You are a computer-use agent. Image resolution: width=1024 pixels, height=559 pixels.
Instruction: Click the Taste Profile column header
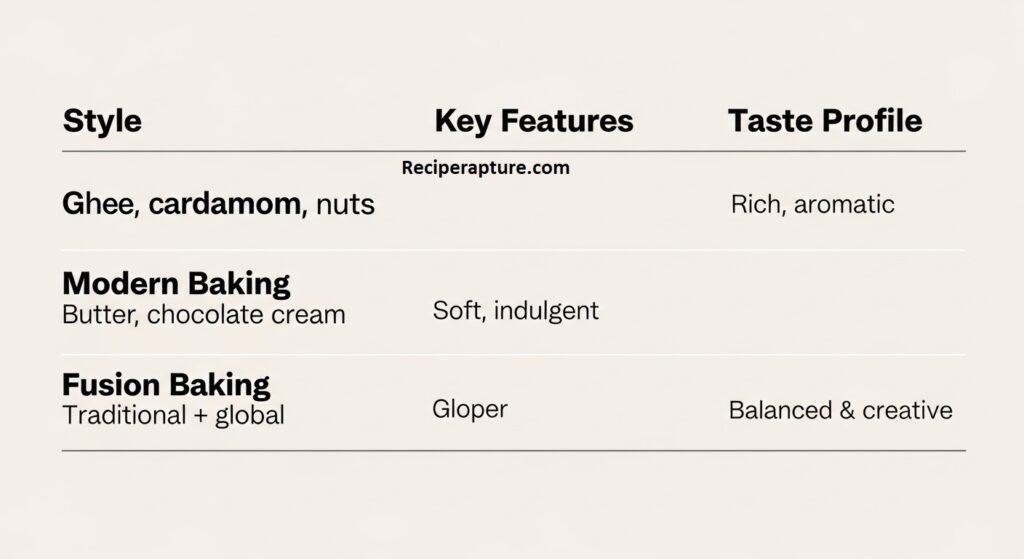click(824, 122)
